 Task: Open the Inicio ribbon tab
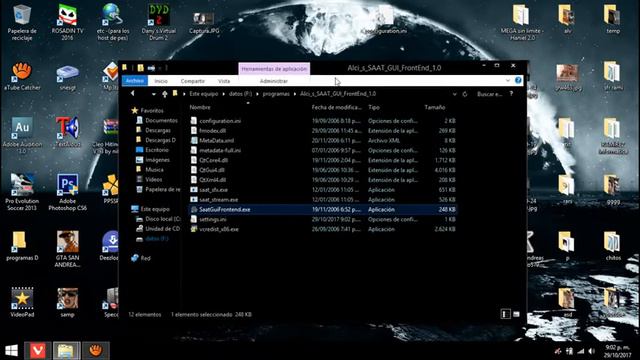161,81
